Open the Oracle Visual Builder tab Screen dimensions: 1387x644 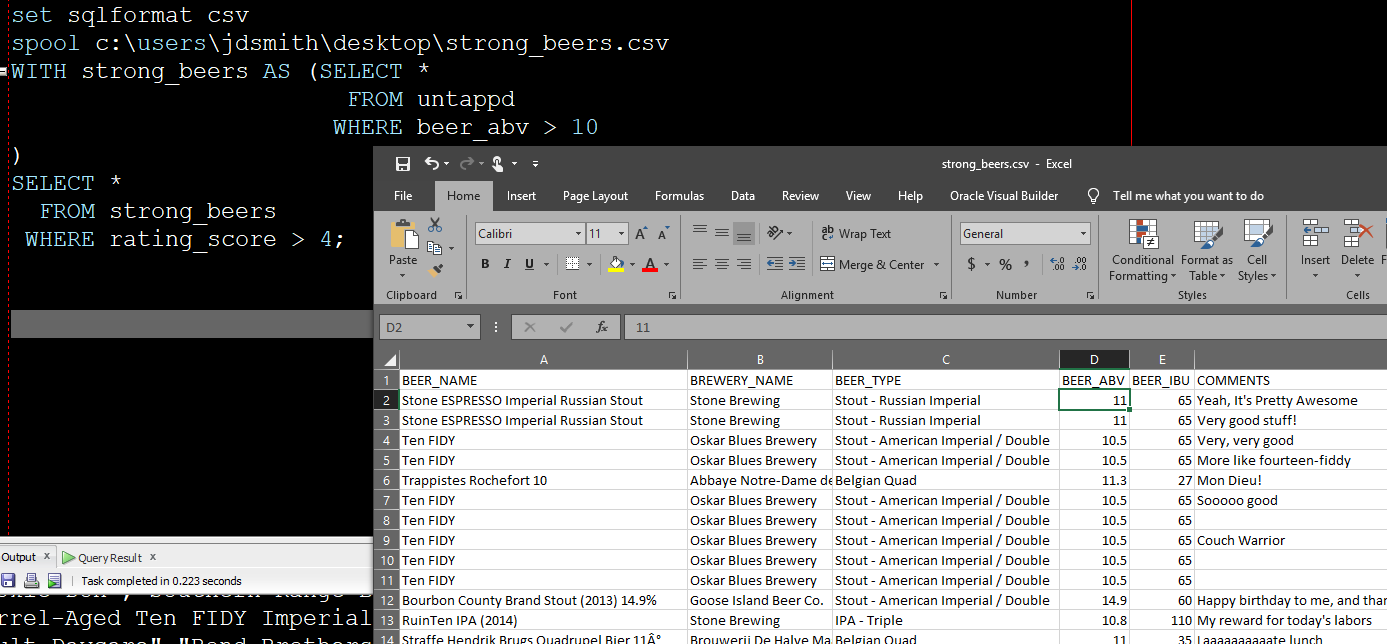[x=1004, y=196]
